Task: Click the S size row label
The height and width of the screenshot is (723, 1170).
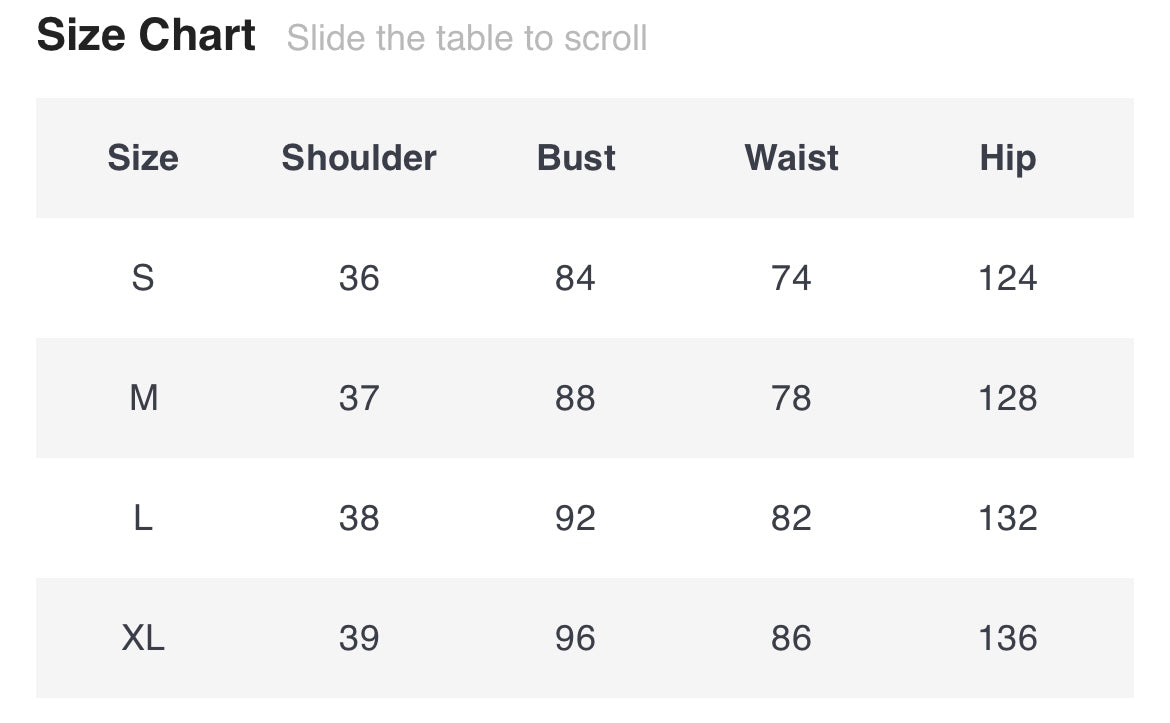Action: (x=143, y=278)
